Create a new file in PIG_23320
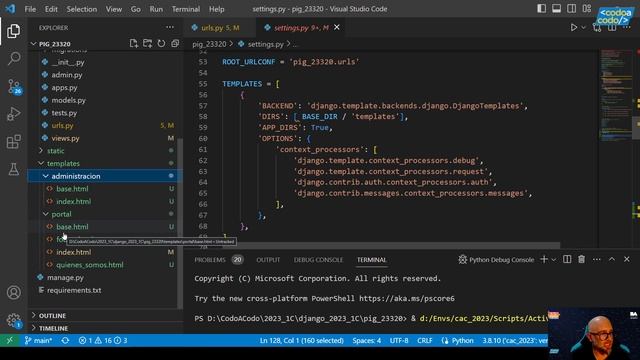640x360 pixels. (133, 44)
